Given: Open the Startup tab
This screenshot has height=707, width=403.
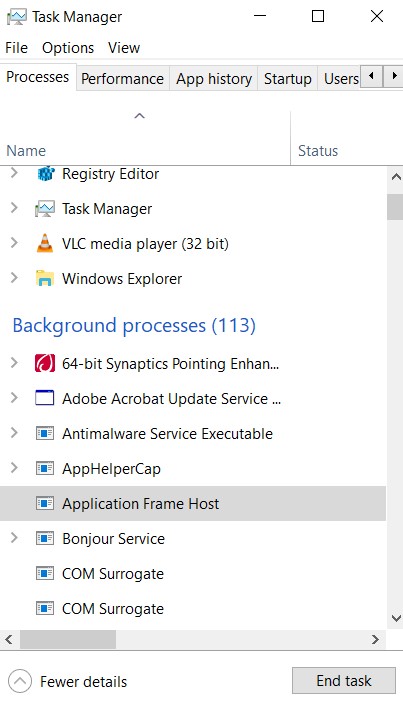Looking at the screenshot, I should pyautogui.click(x=288, y=78).
